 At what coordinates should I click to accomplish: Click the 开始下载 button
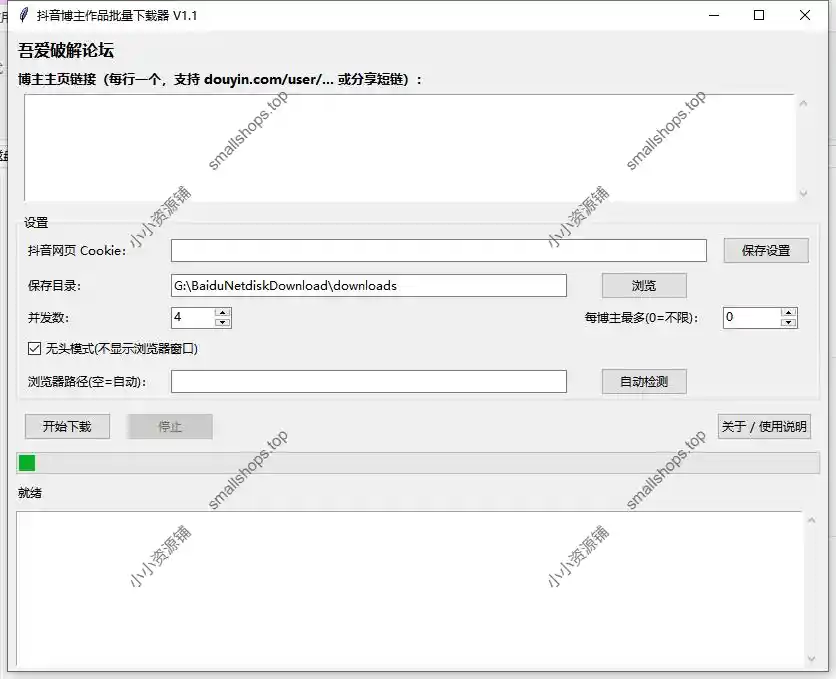[x=67, y=426]
